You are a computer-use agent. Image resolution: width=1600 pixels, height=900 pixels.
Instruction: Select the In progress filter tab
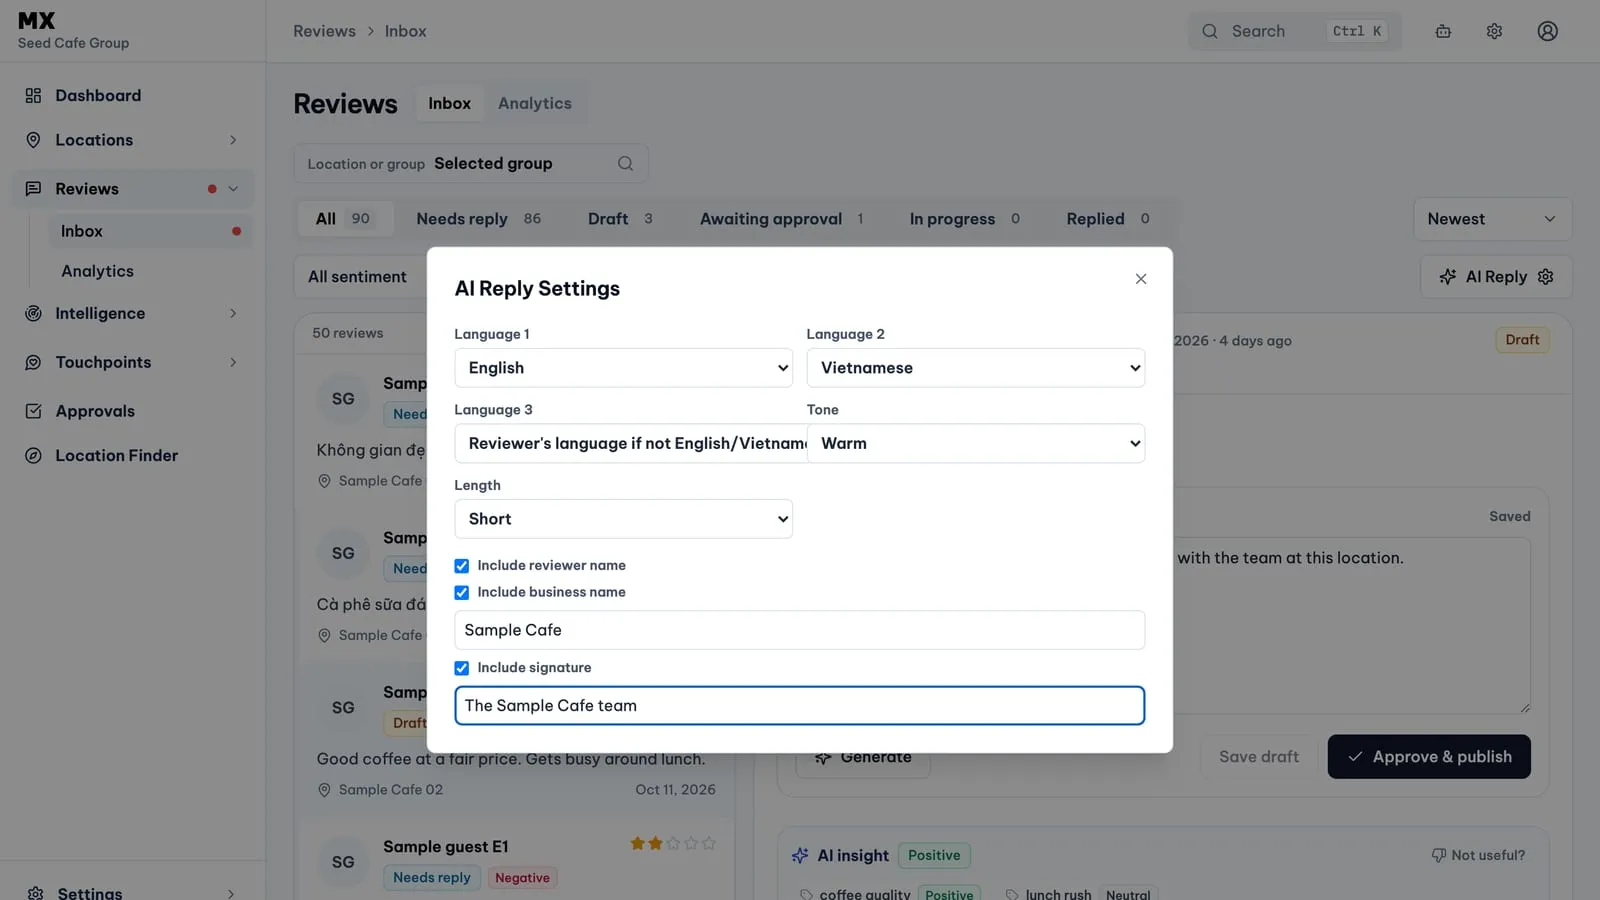(965, 219)
